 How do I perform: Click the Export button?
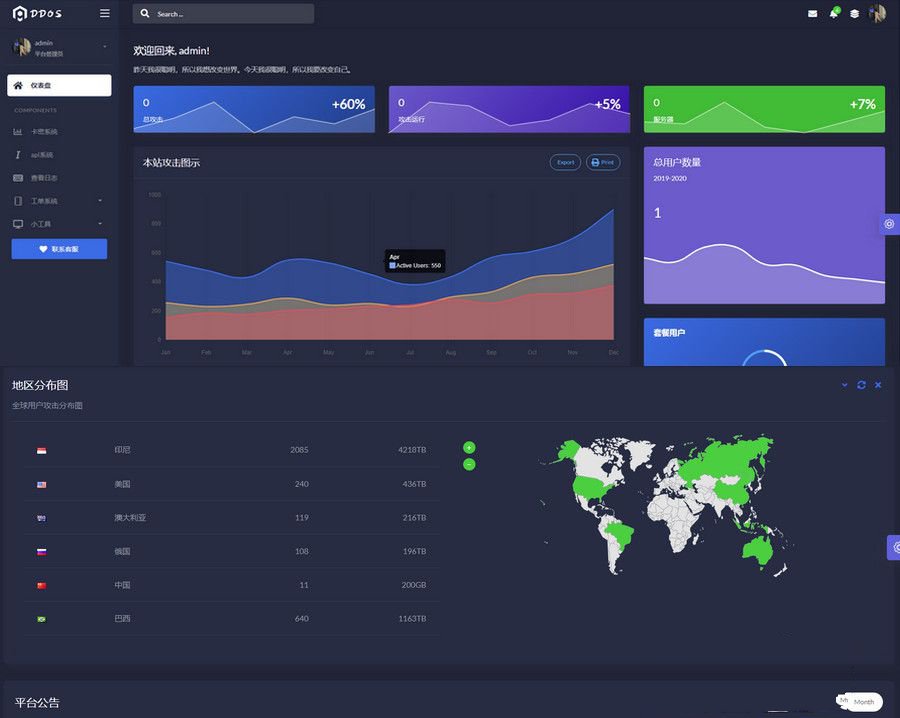(565, 162)
